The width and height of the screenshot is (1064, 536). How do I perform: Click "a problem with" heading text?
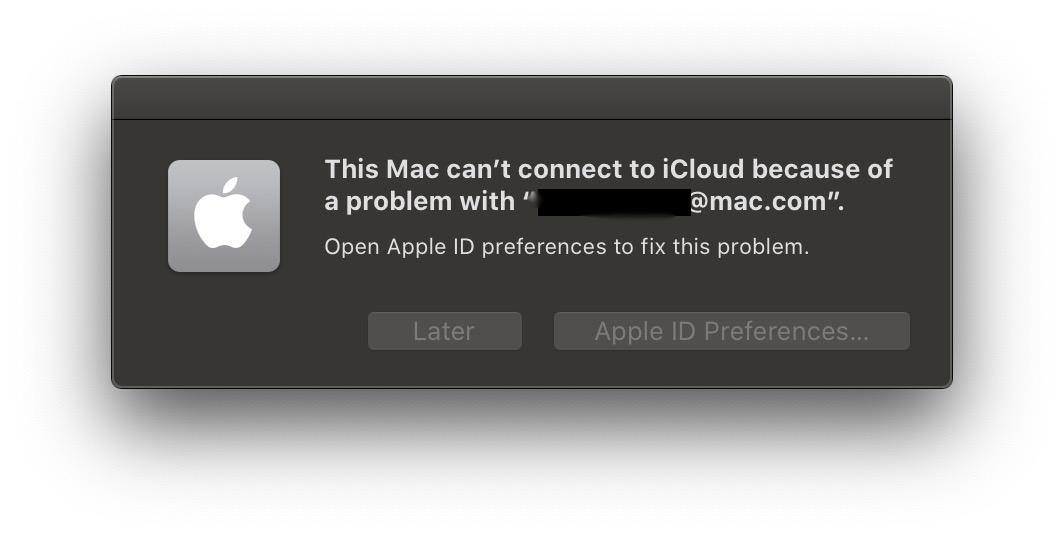click(x=418, y=201)
